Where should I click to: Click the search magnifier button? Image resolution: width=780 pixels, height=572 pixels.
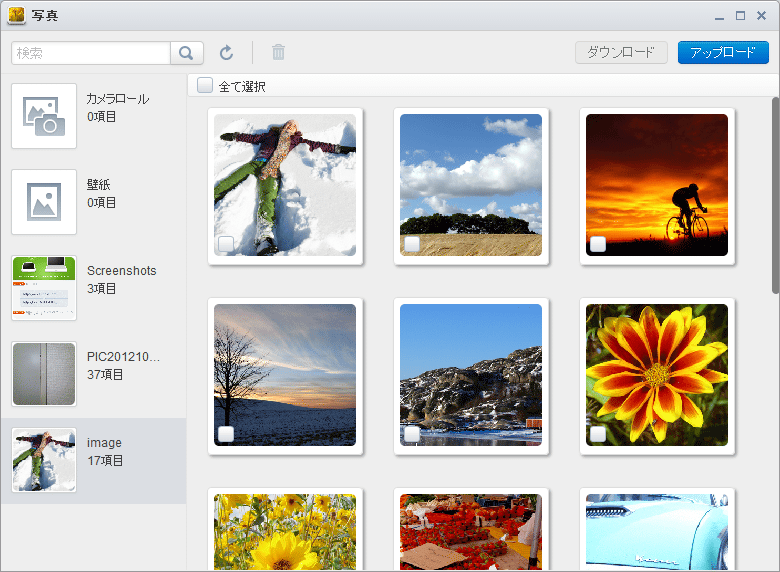(187, 53)
